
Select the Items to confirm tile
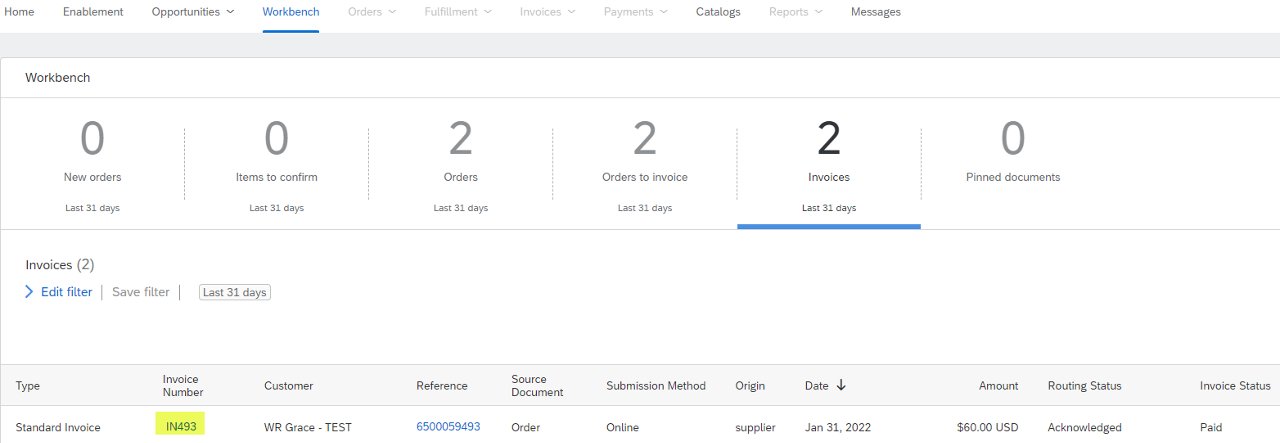tap(276, 164)
